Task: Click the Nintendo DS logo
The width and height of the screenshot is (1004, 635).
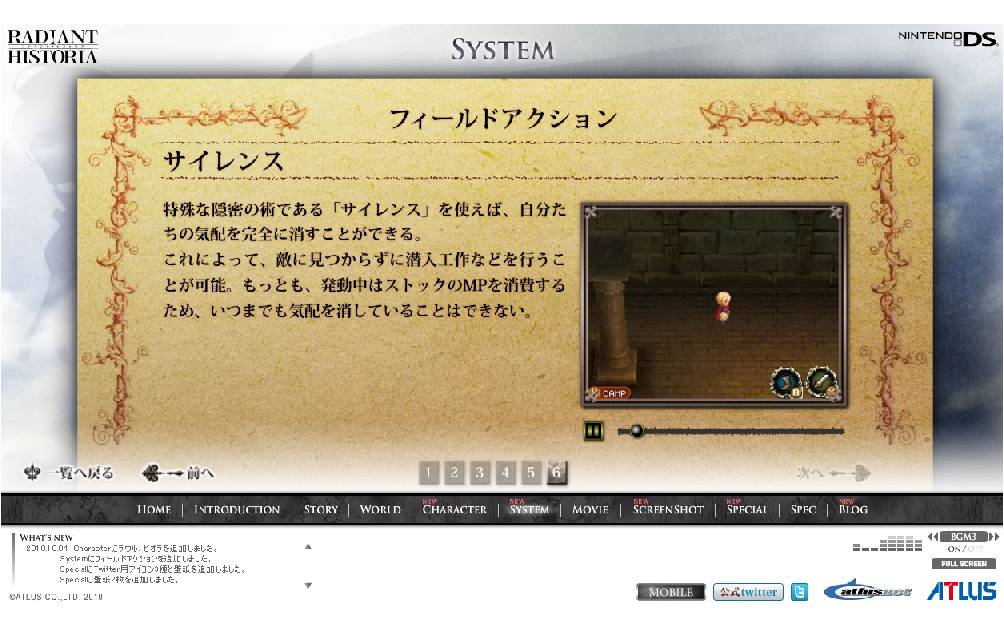Action: click(x=948, y=39)
